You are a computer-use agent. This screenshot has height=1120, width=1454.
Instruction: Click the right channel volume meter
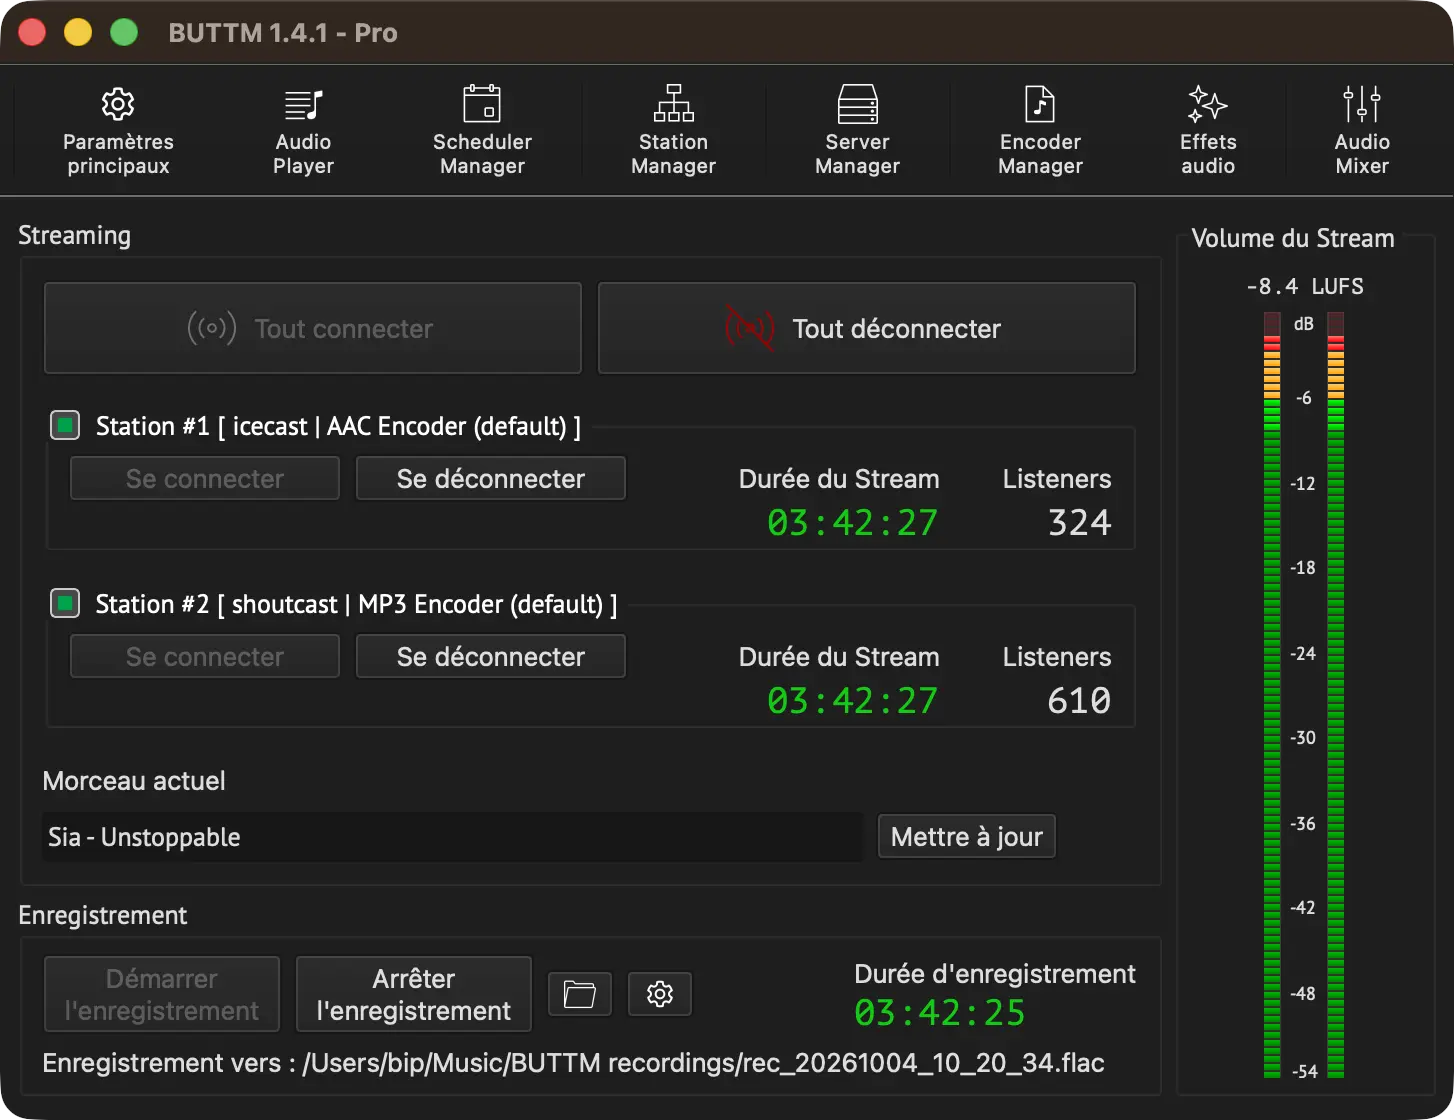pos(1336,696)
